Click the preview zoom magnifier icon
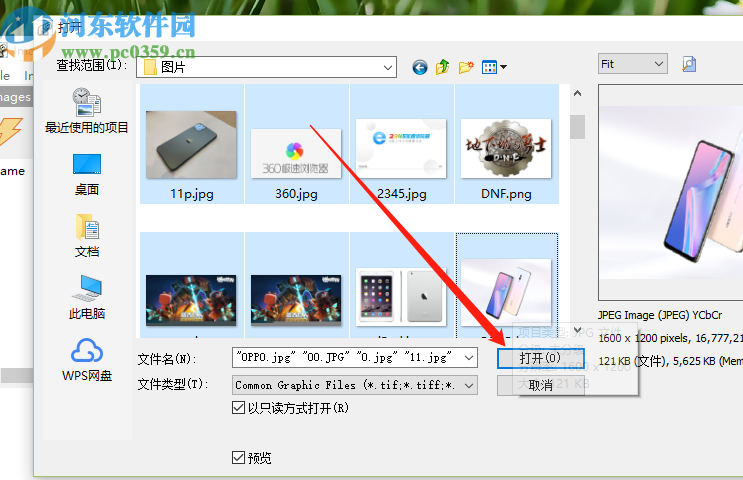The width and height of the screenshot is (743, 480). tap(689, 64)
